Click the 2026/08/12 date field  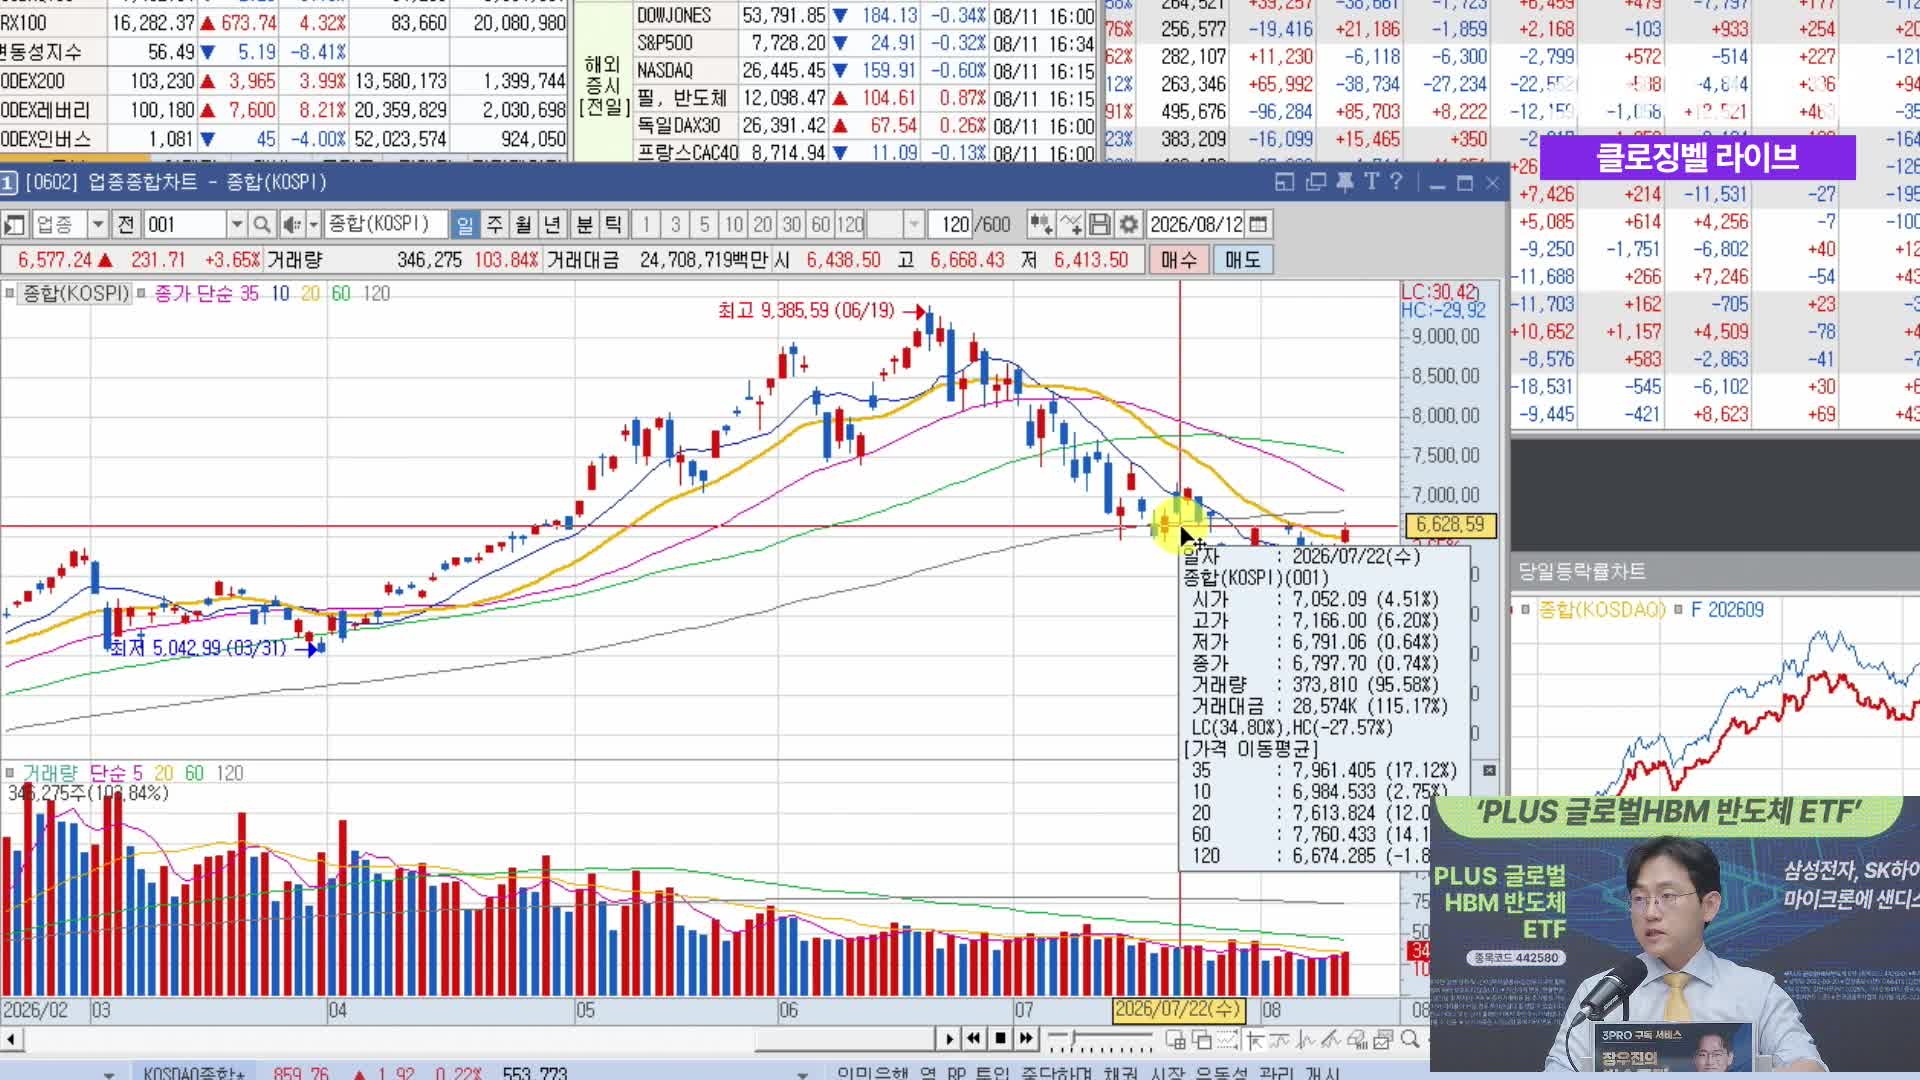tap(1197, 224)
